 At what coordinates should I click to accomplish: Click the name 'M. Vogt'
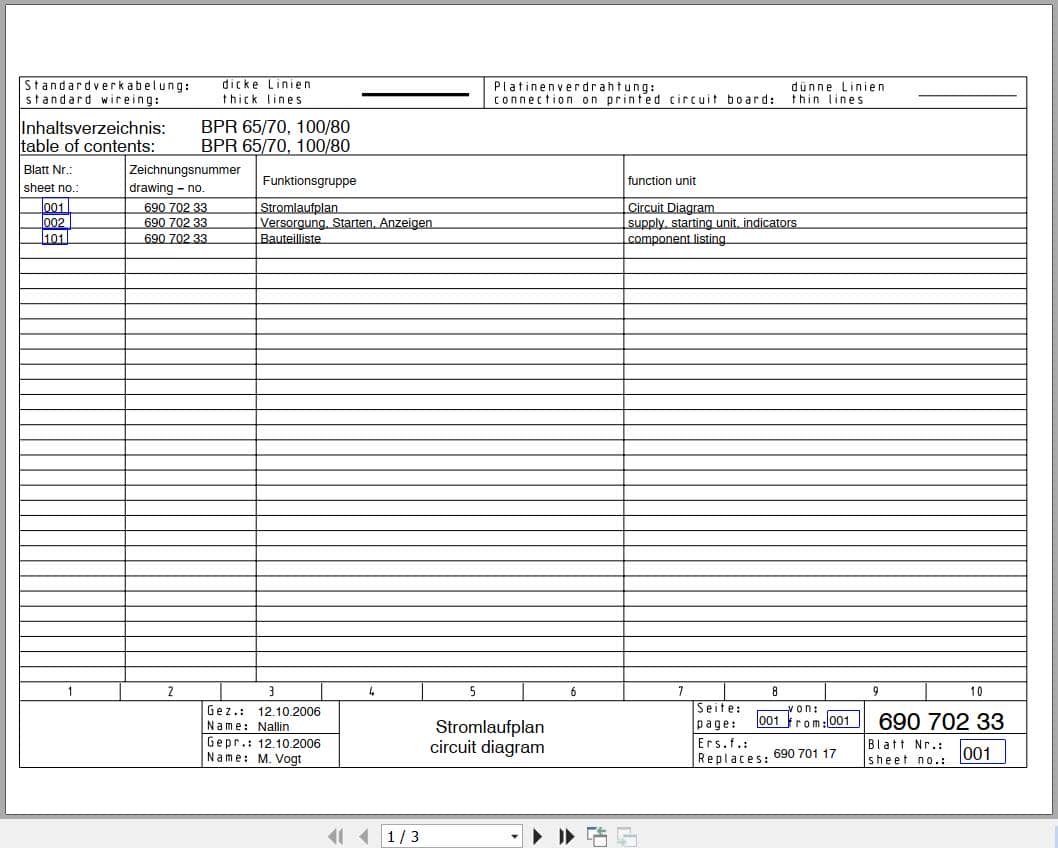(x=279, y=758)
